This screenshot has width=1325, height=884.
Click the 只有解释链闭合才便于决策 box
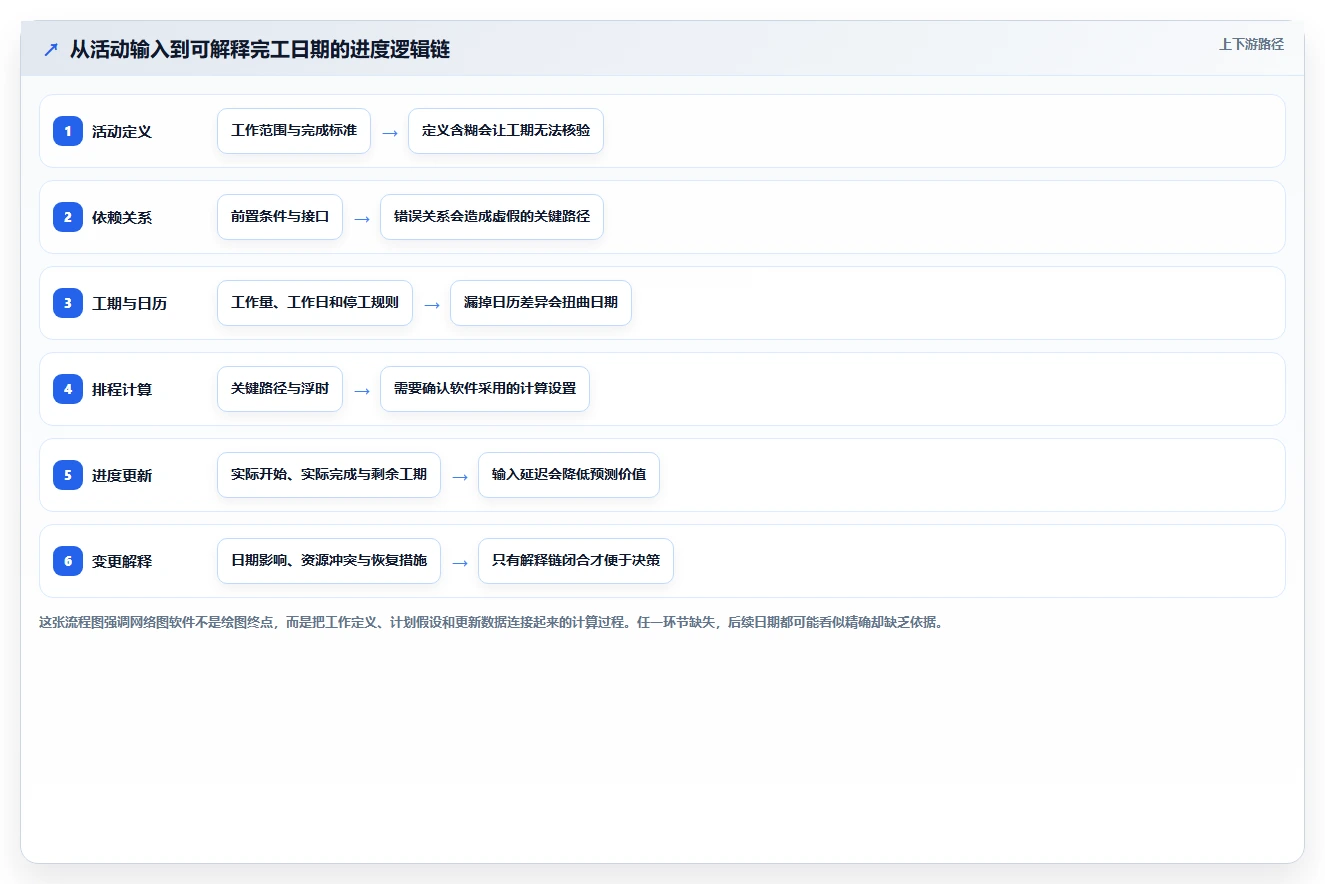pyautogui.click(x=576, y=561)
